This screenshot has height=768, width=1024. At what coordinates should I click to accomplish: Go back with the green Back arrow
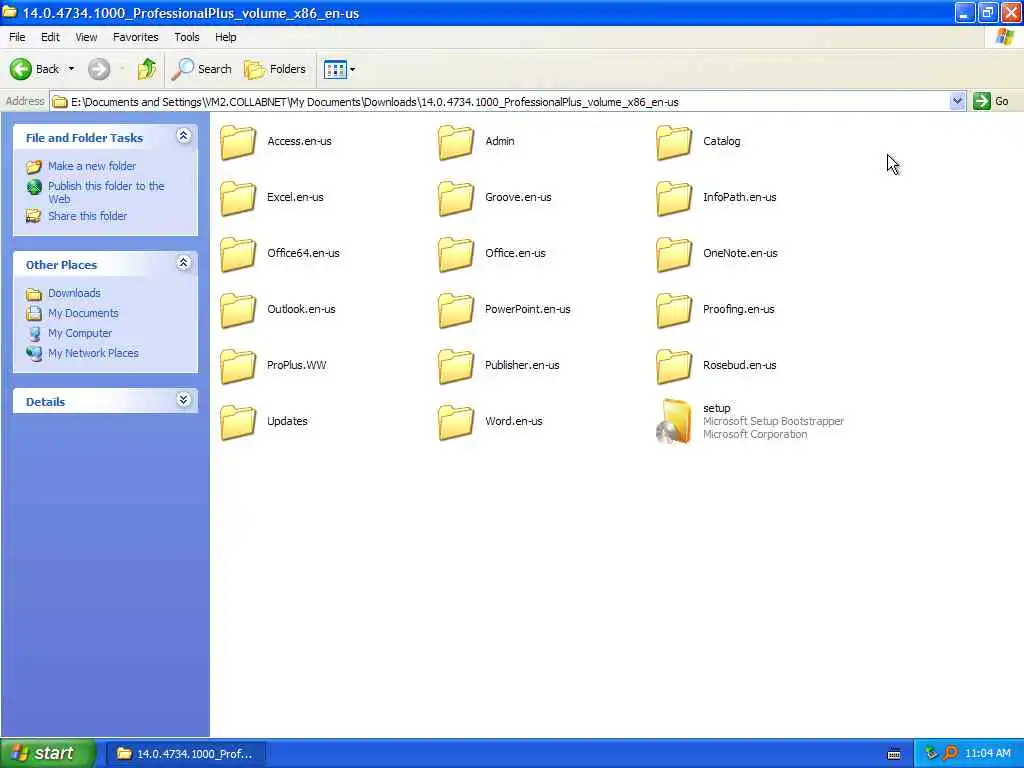coord(21,69)
